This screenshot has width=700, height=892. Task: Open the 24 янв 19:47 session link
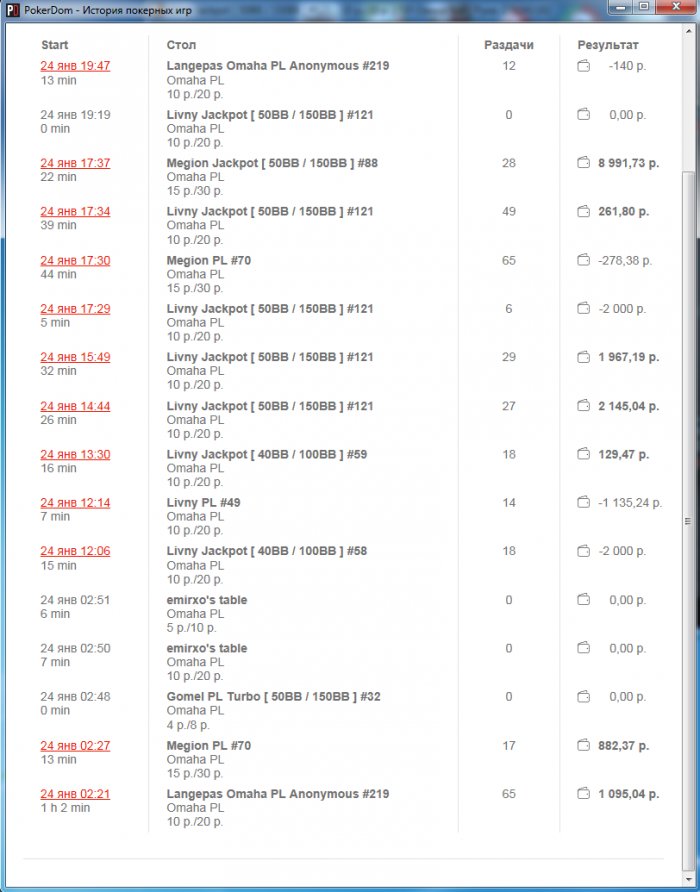pyautogui.click(x=75, y=66)
